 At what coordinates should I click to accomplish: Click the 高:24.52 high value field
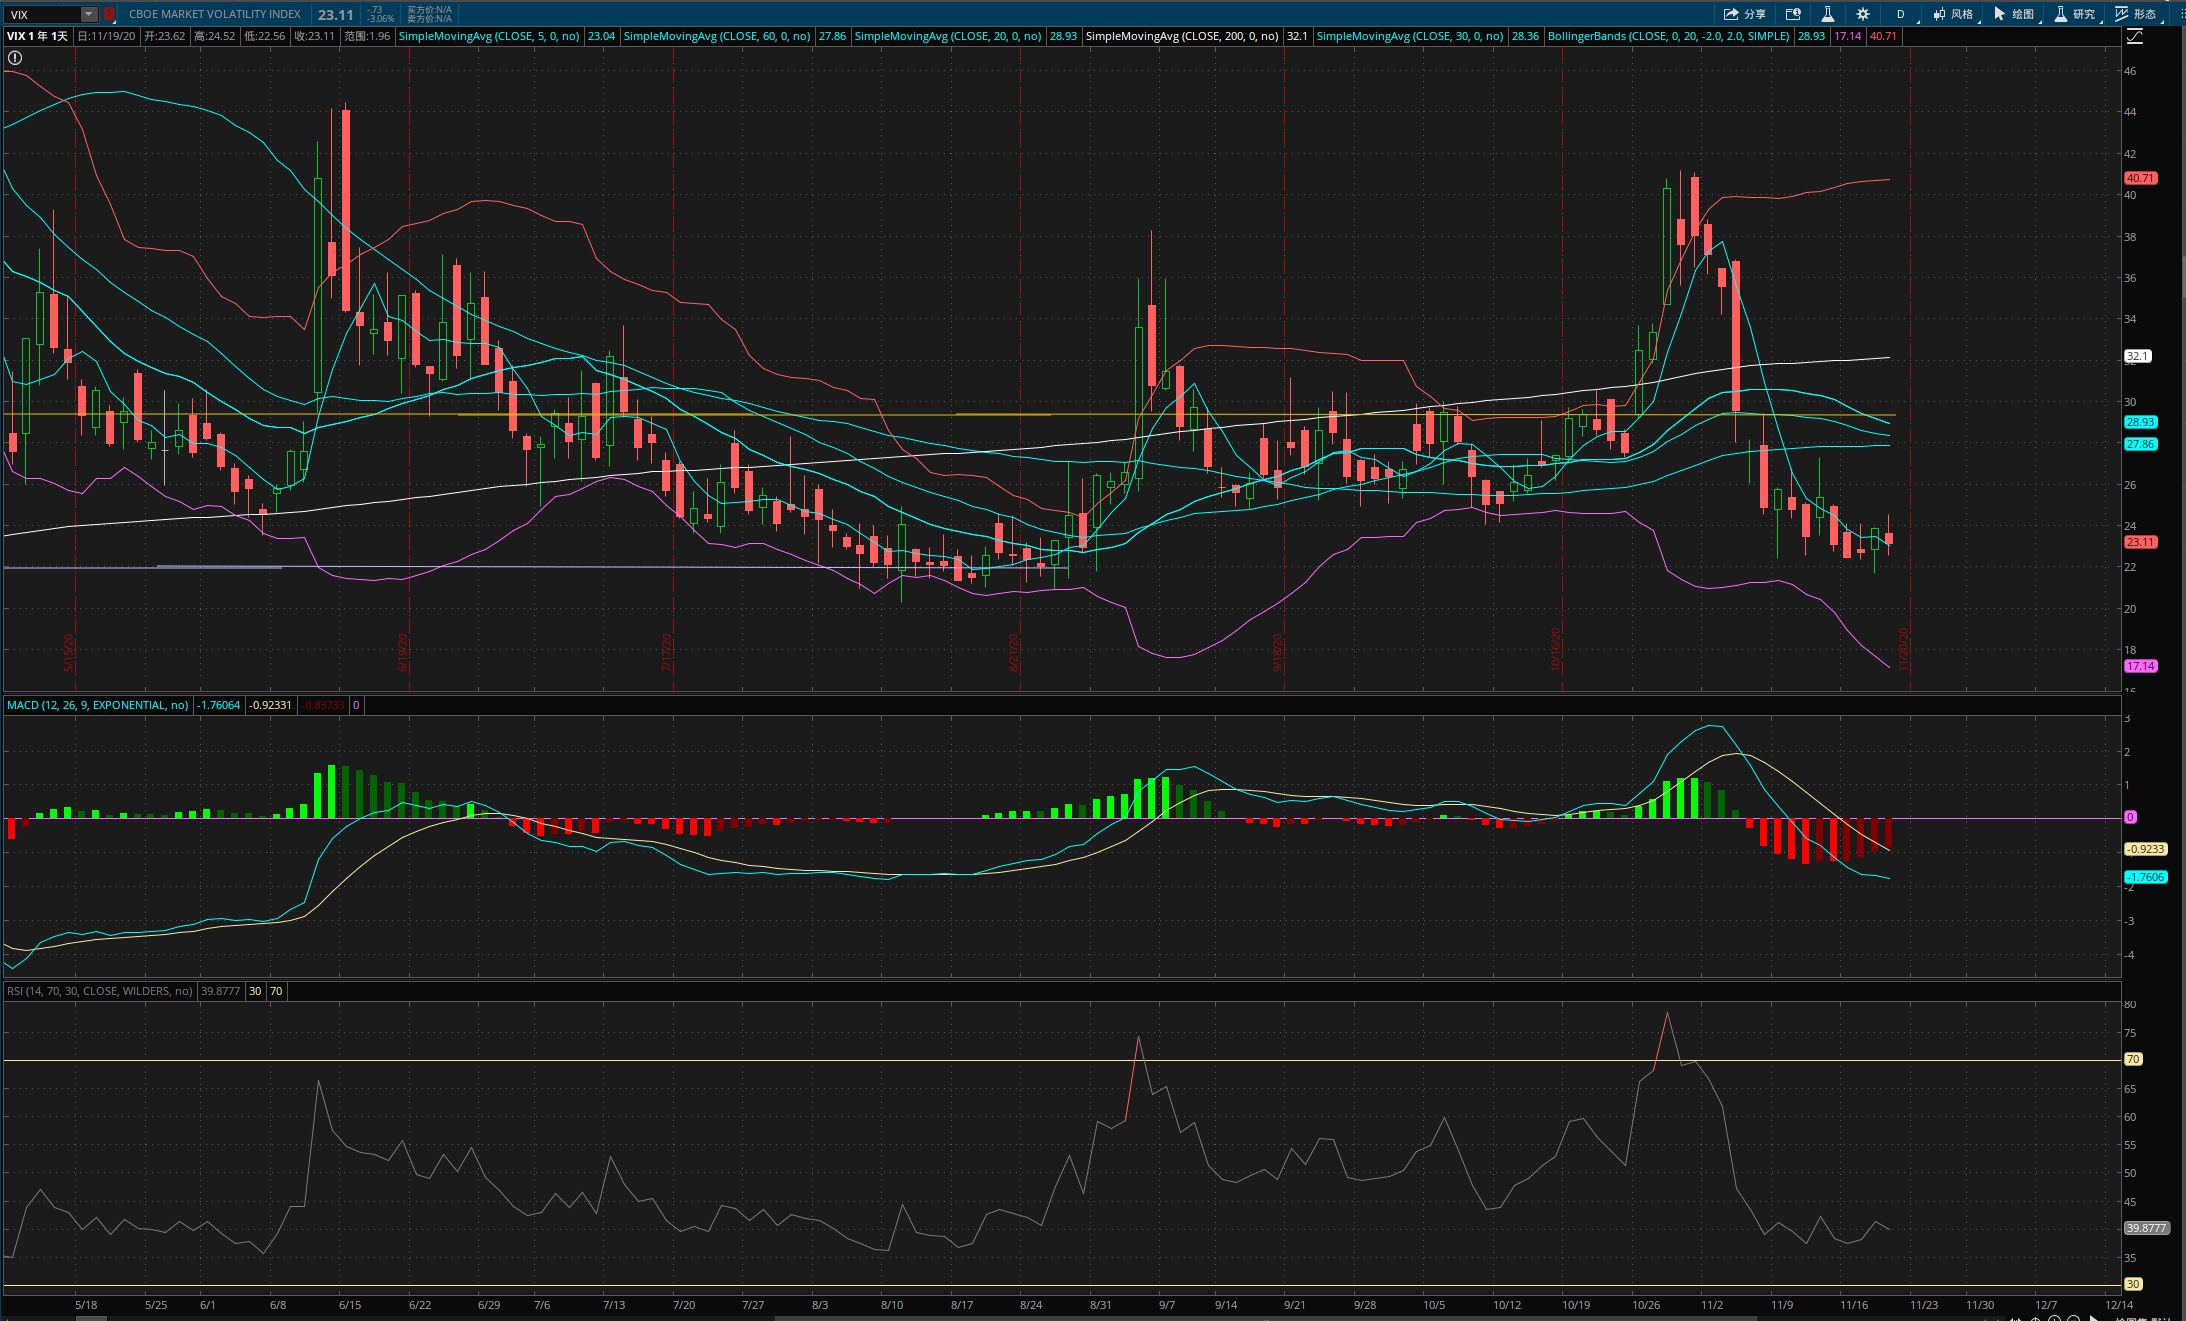click(x=215, y=36)
